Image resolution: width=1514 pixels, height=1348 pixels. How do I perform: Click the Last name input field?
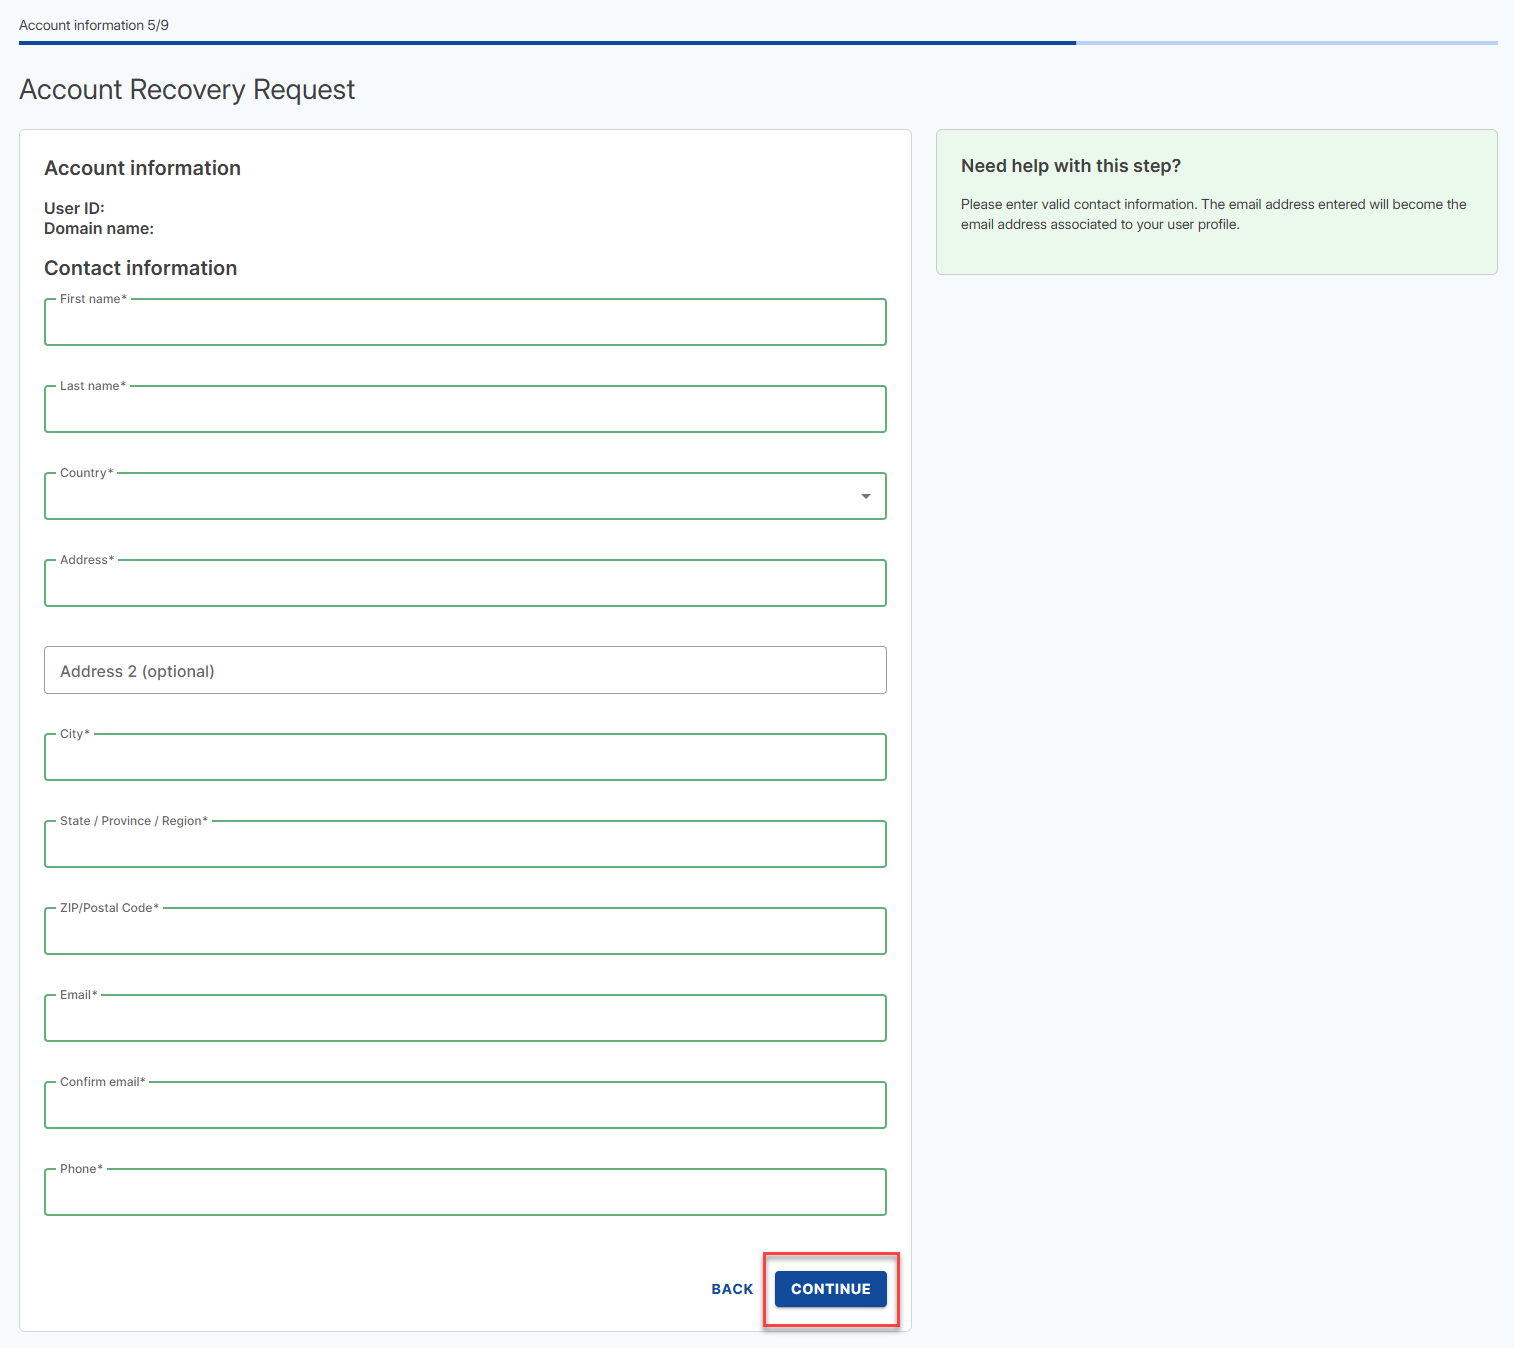(x=465, y=409)
